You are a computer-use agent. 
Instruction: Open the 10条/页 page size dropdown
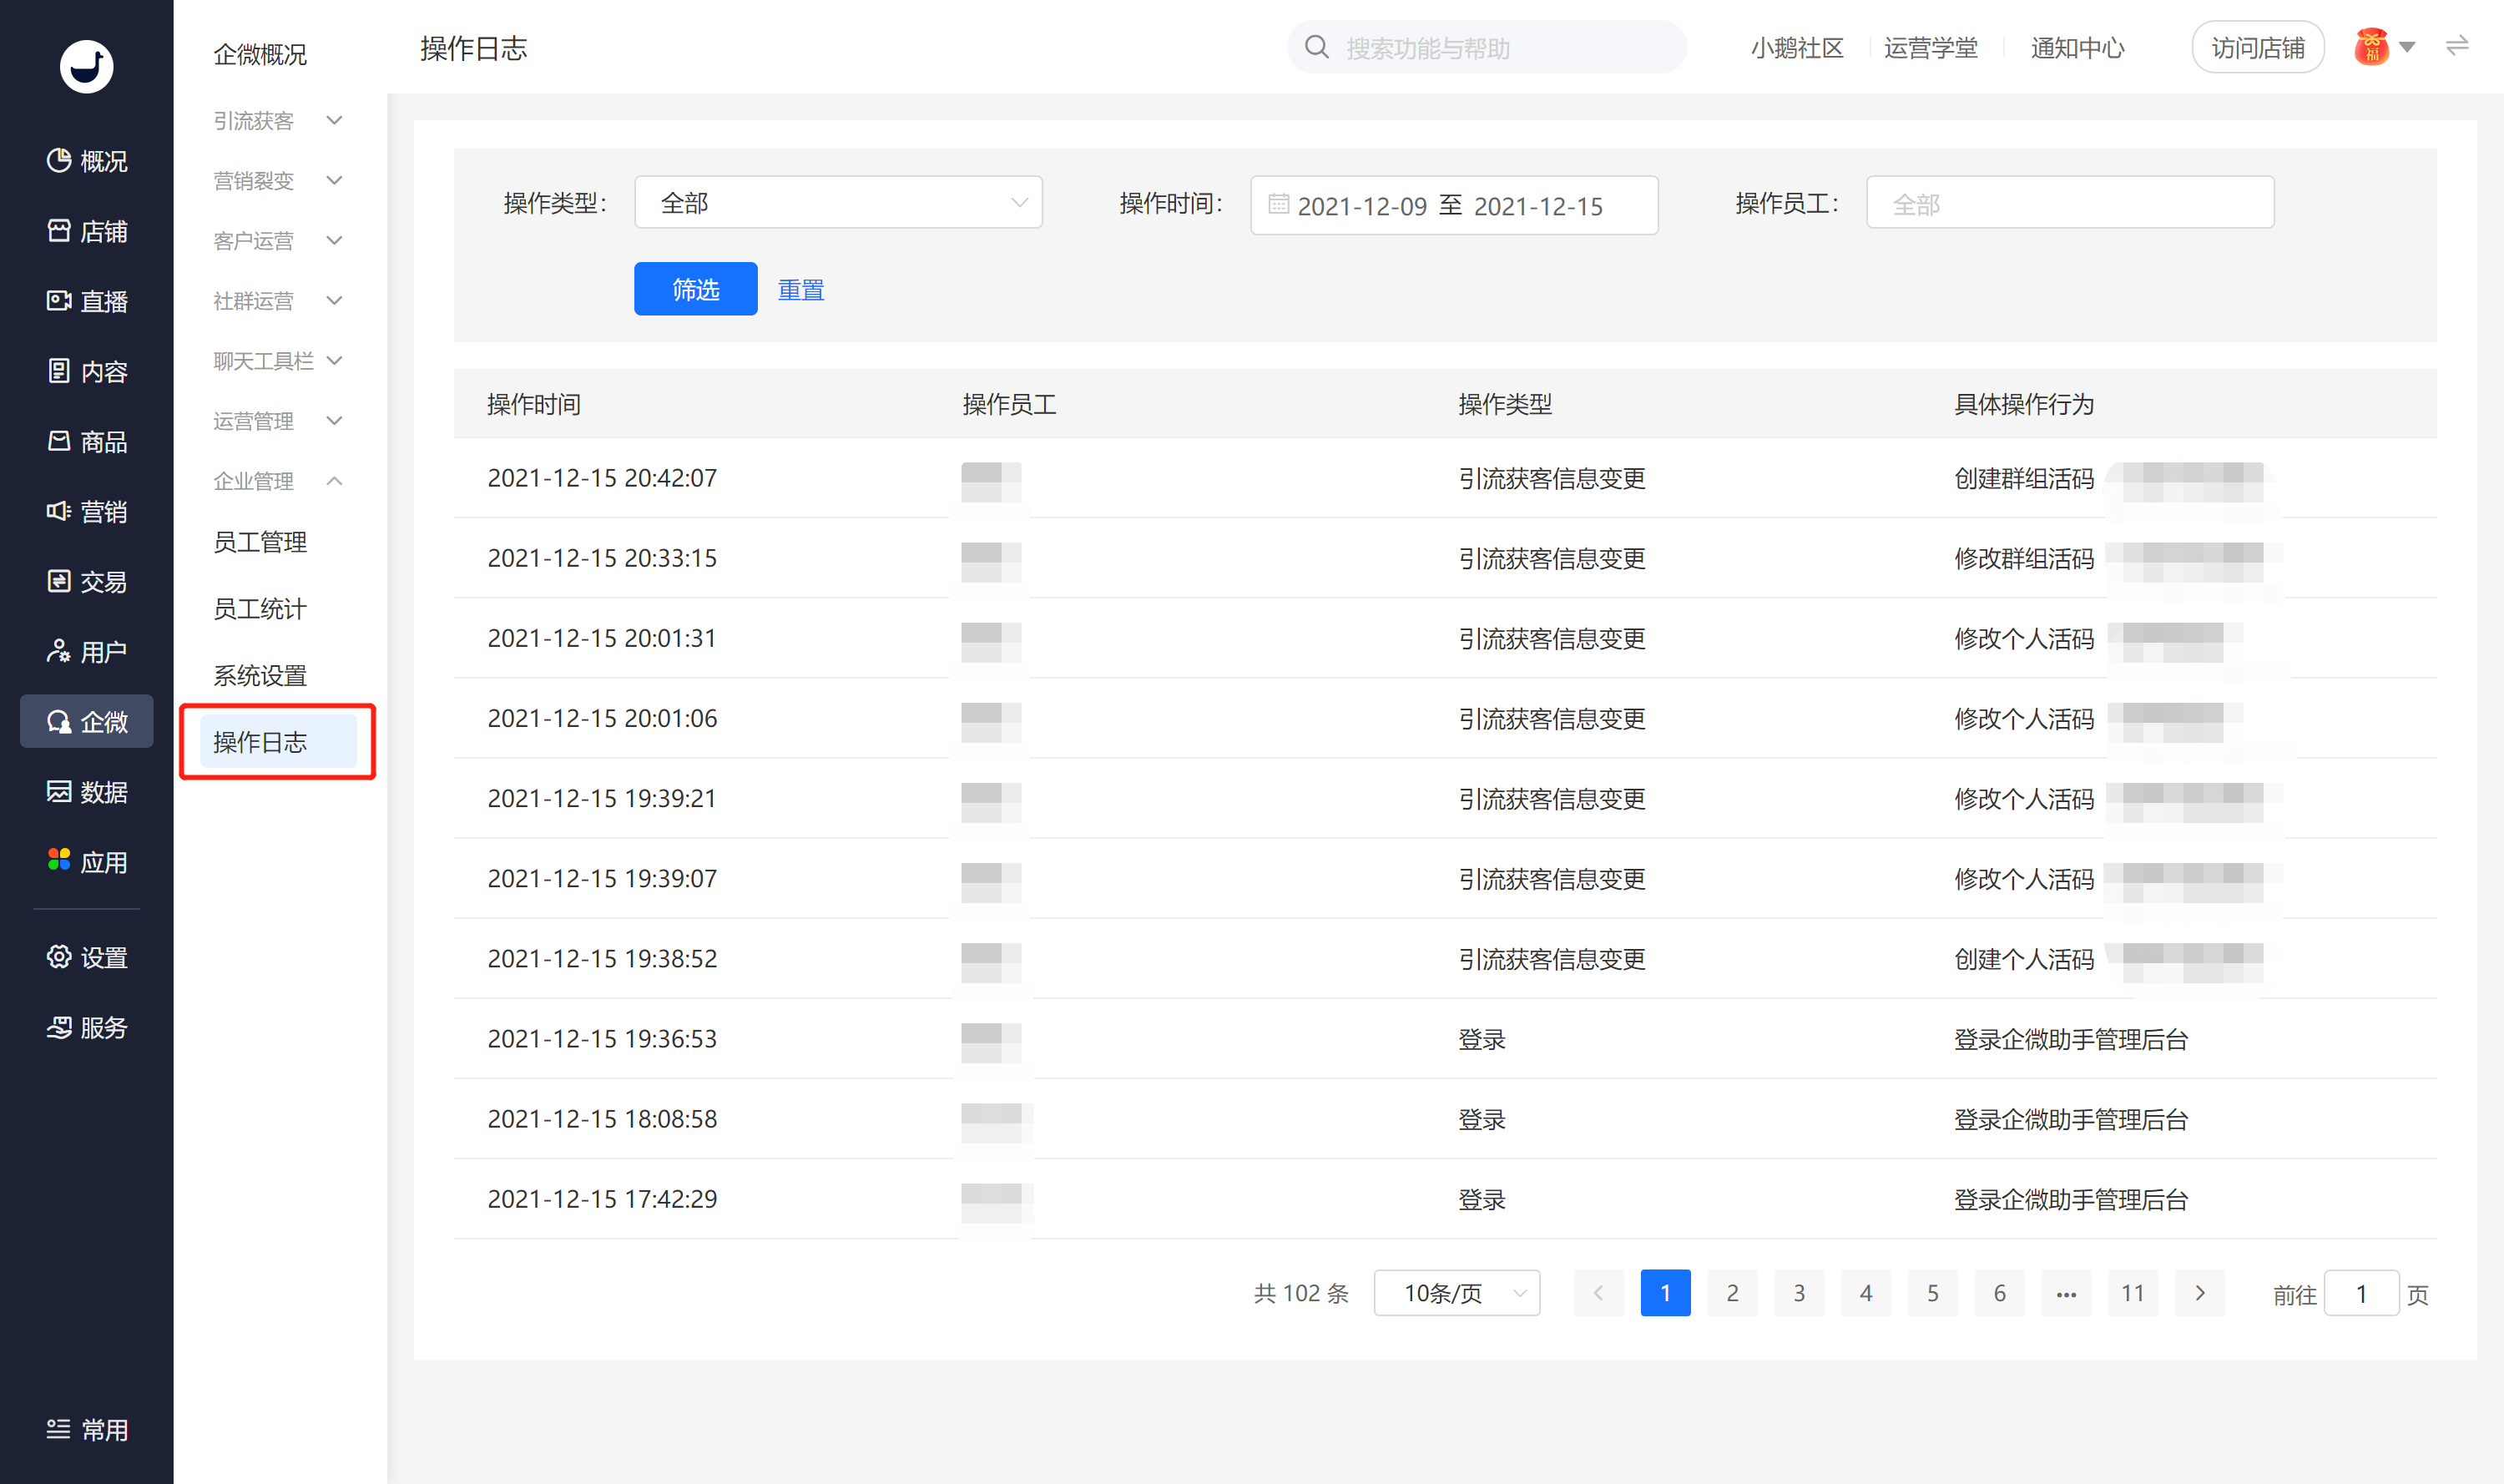point(1456,1293)
